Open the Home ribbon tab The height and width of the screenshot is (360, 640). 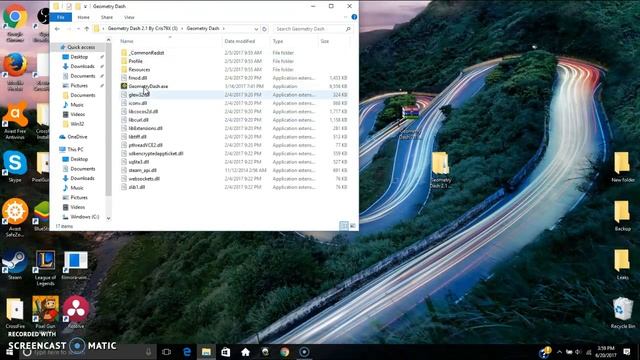click(x=83, y=17)
